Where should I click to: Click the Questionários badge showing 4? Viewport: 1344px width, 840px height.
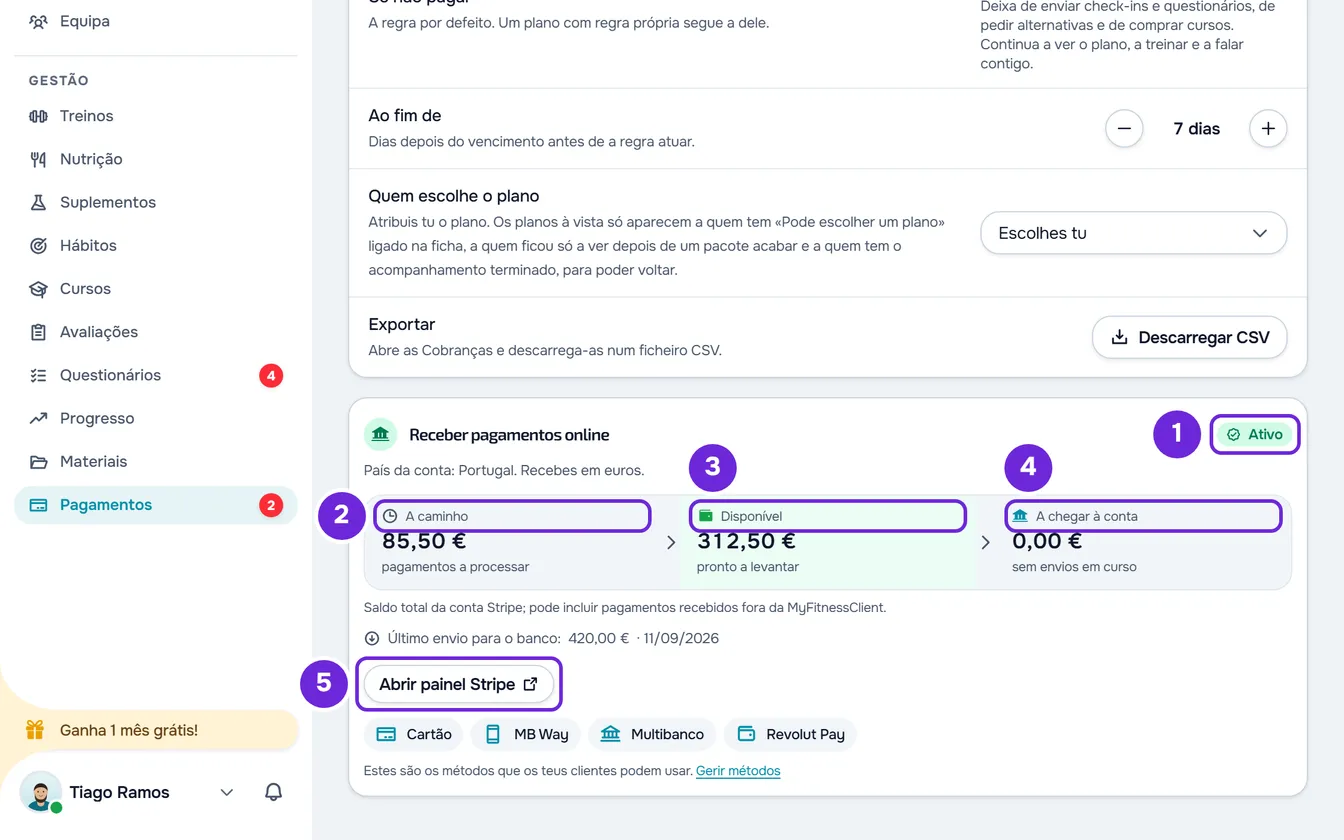[x=271, y=375]
